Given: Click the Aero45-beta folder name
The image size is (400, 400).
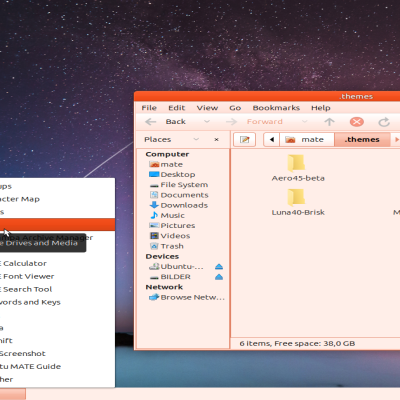Looking at the screenshot, I should pos(298,178).
